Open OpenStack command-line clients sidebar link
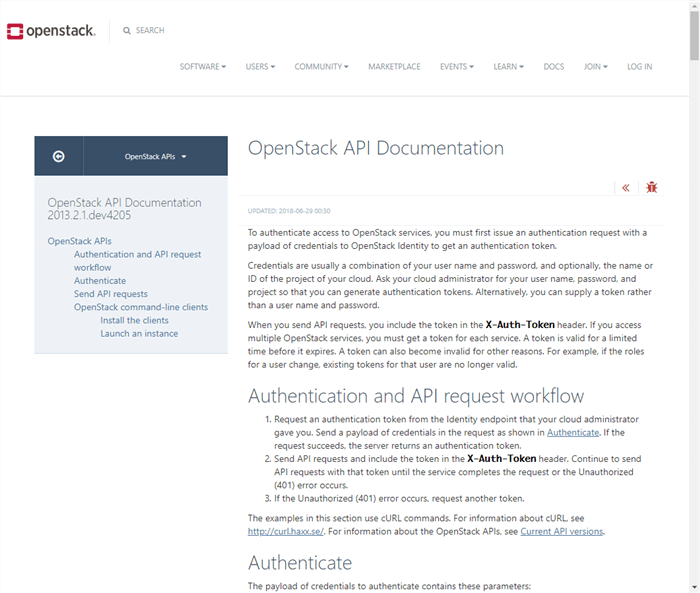 141,307
